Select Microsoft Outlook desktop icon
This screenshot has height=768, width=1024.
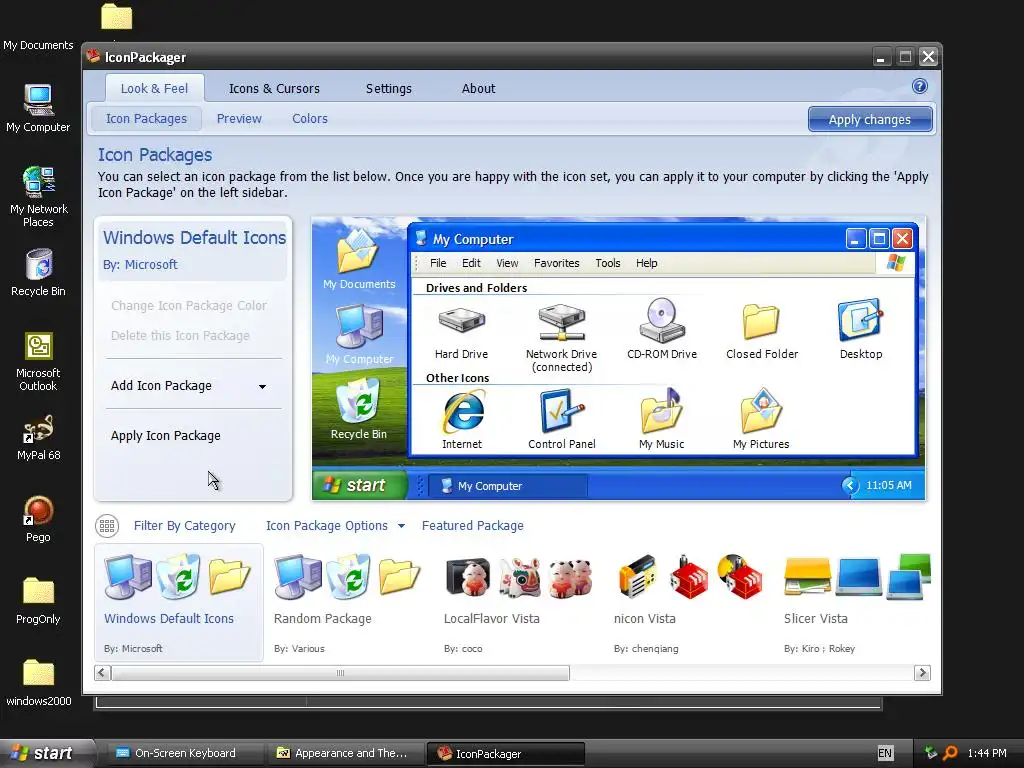(38, 362)
